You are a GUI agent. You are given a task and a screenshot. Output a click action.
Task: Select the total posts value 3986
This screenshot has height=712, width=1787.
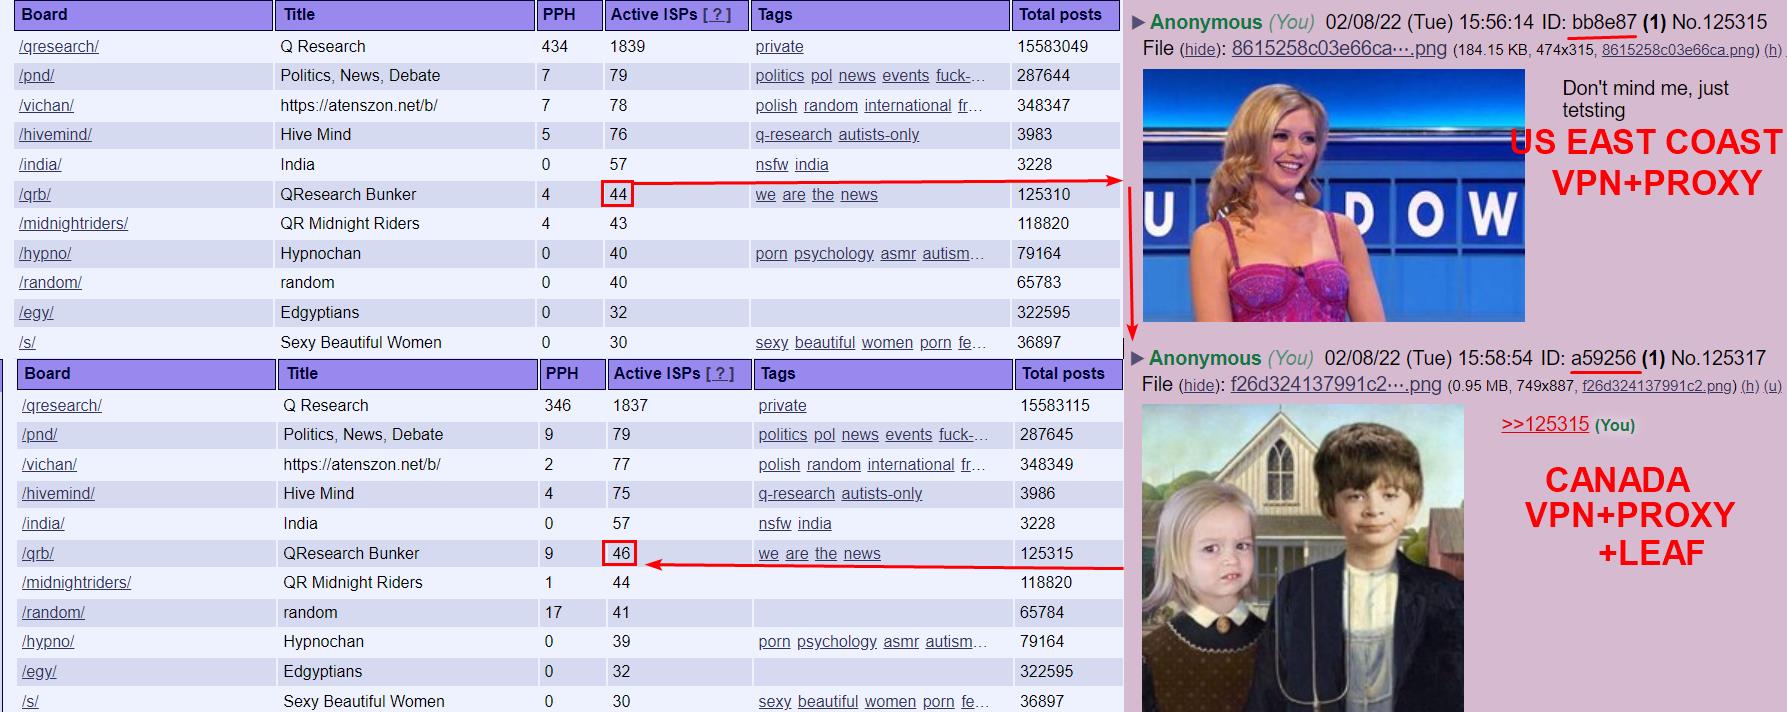pyautogui.click(x=1038, y=494)
